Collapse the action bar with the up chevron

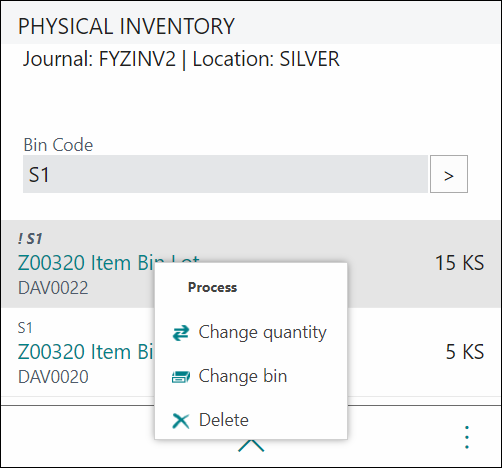click(x=251, y=446)
